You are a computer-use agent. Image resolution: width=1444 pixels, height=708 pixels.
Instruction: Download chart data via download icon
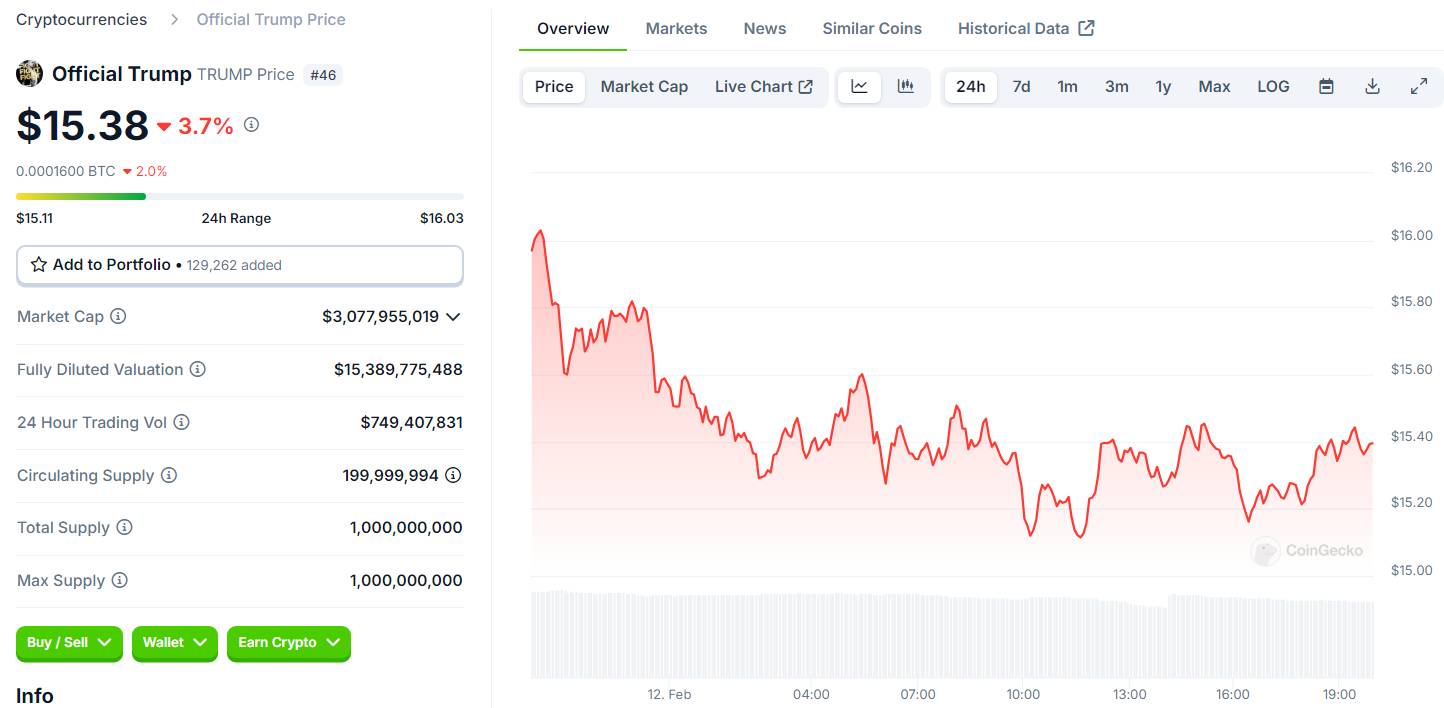(x=1372, y=87)
